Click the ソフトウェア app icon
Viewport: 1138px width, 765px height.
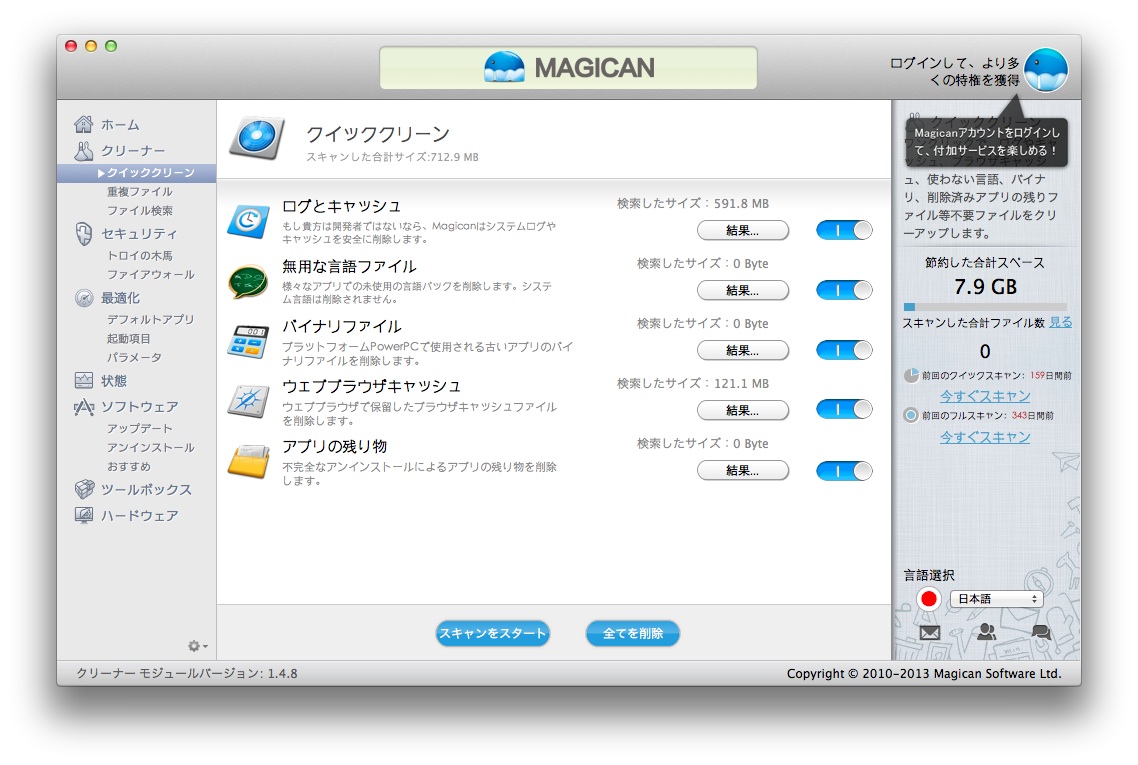point(83,406)
